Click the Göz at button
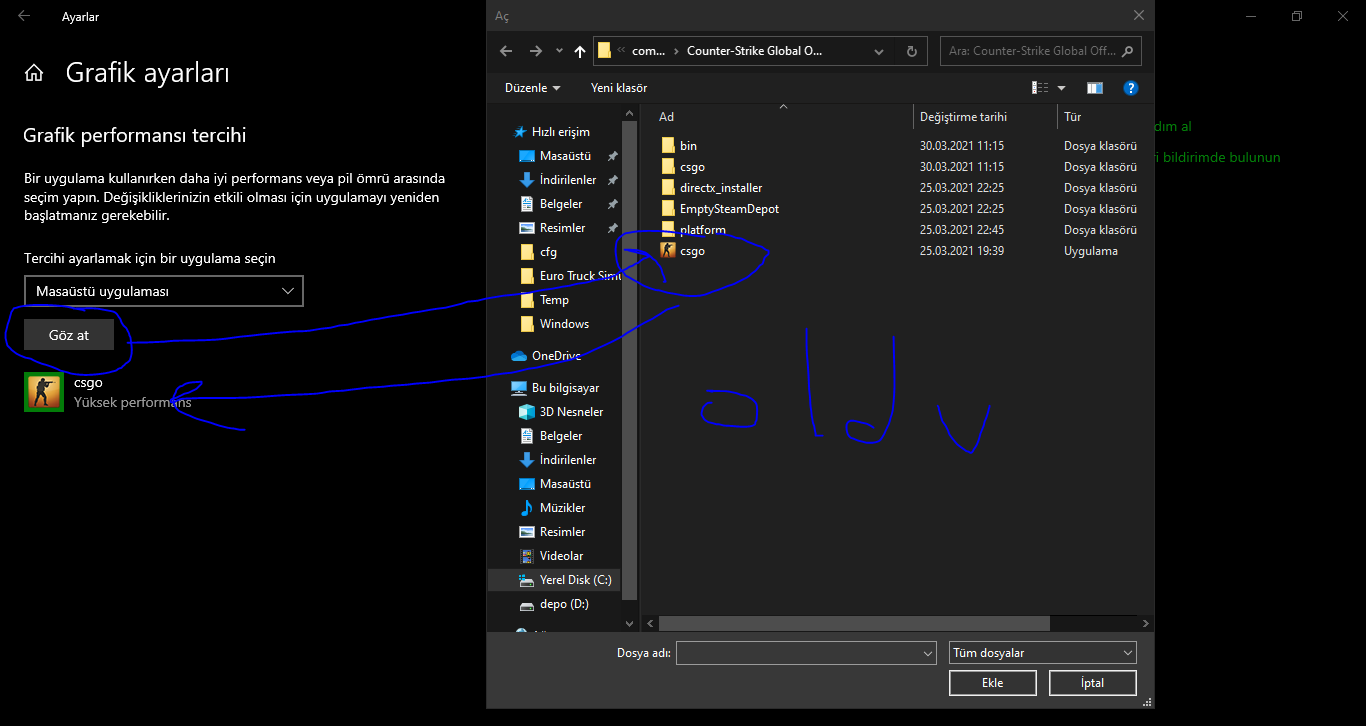The height and width of the screenshot is (726, 1366). pos(69,335)
